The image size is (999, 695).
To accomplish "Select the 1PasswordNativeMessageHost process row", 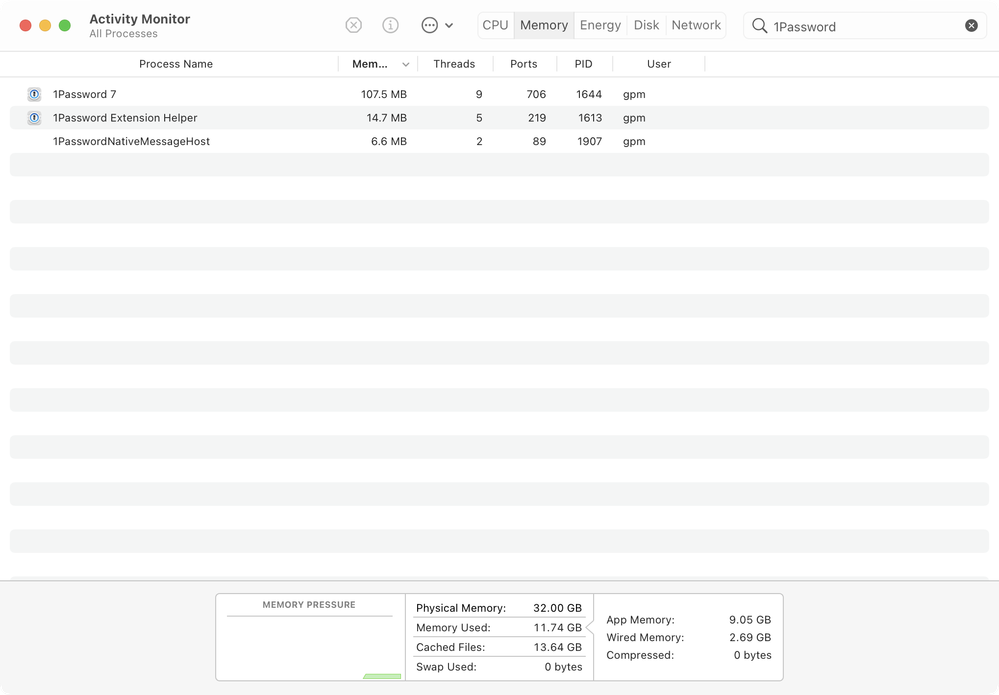I will 131,142.
